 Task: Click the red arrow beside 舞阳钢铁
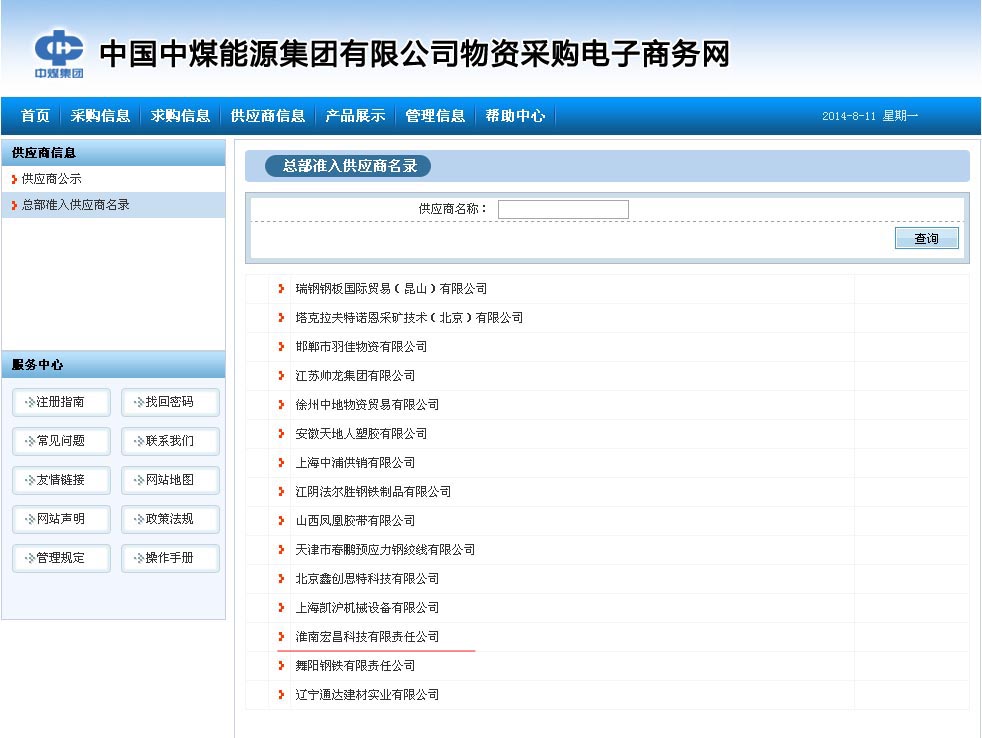pos(281,666)
